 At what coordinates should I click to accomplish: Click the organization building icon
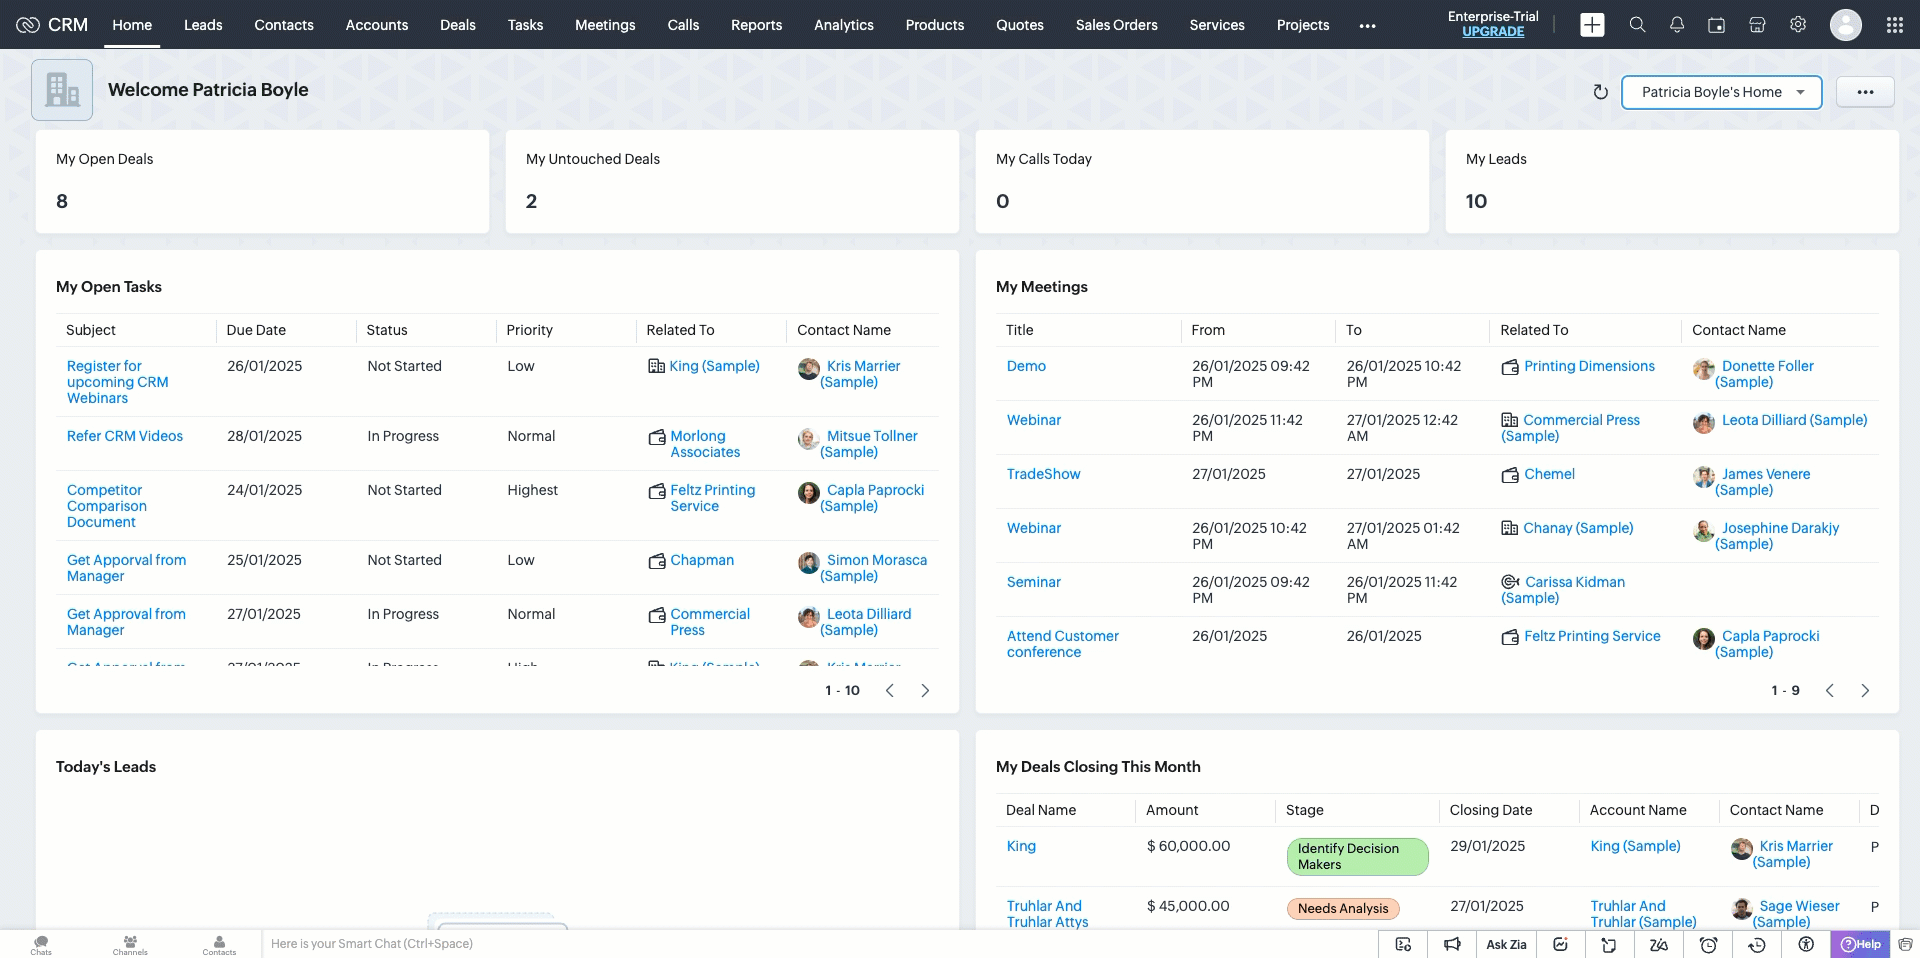pyautogui.click(x=62, y=90)
